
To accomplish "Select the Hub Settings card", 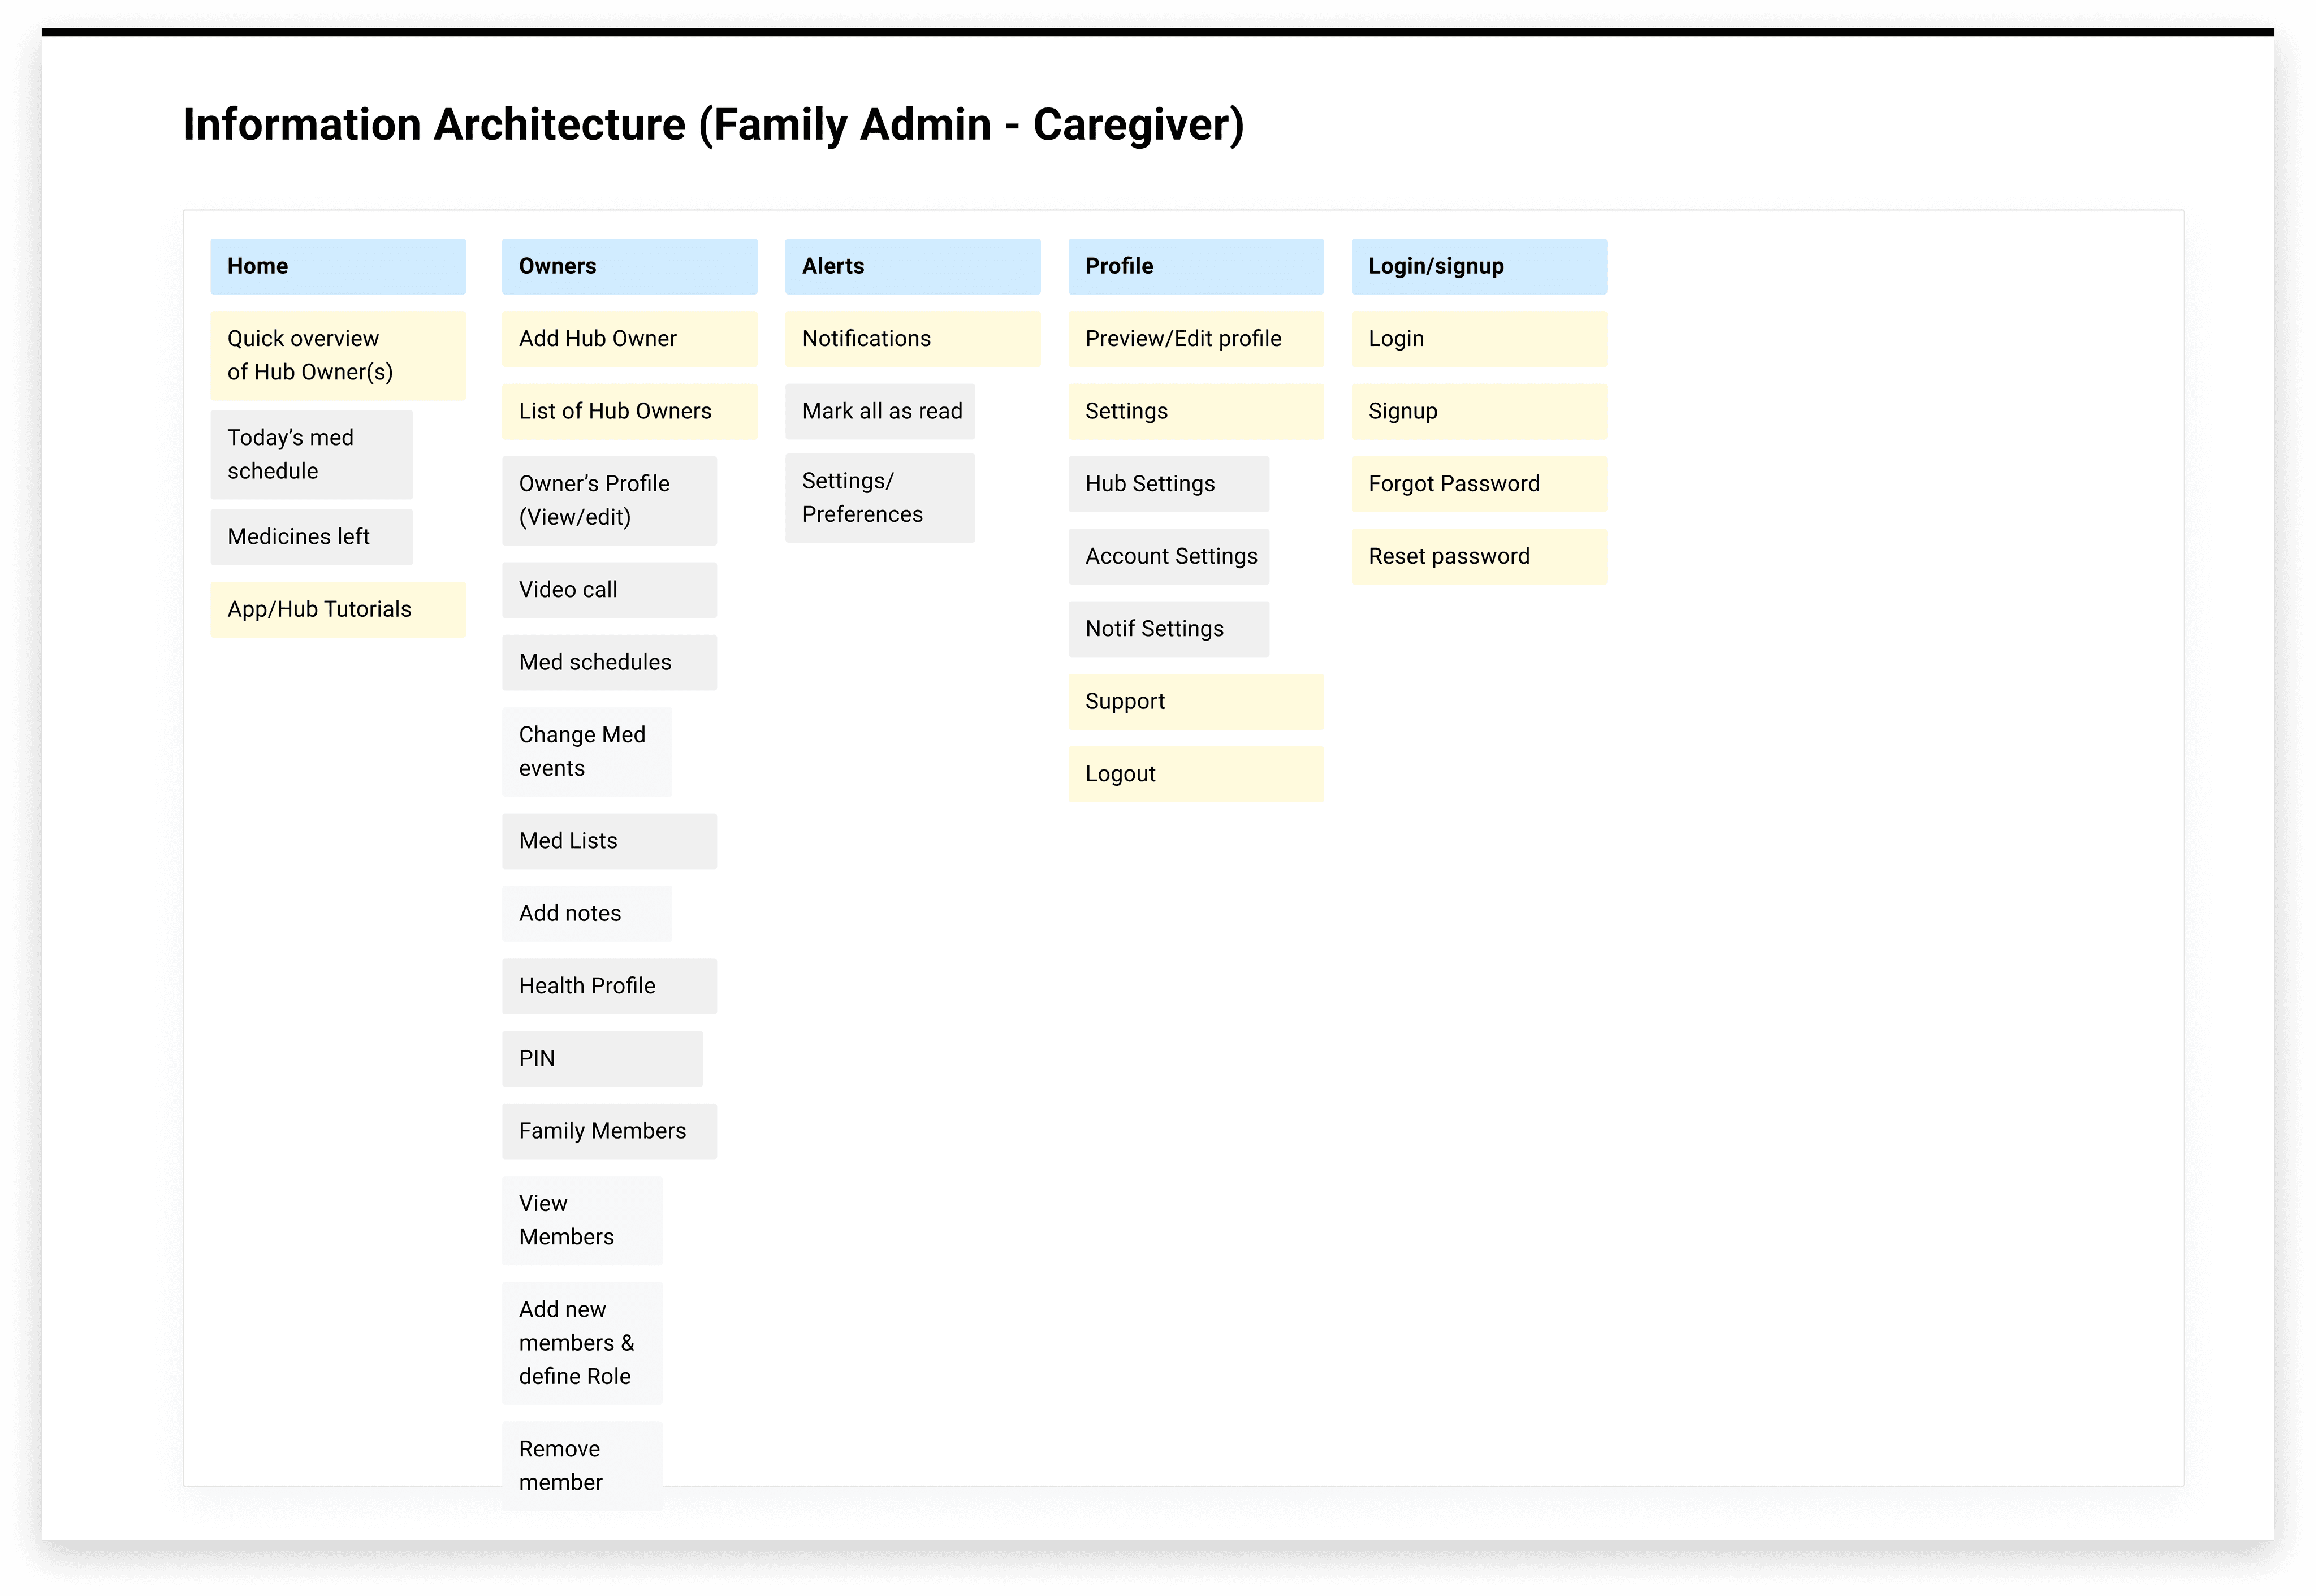I will pos(1168,484).
